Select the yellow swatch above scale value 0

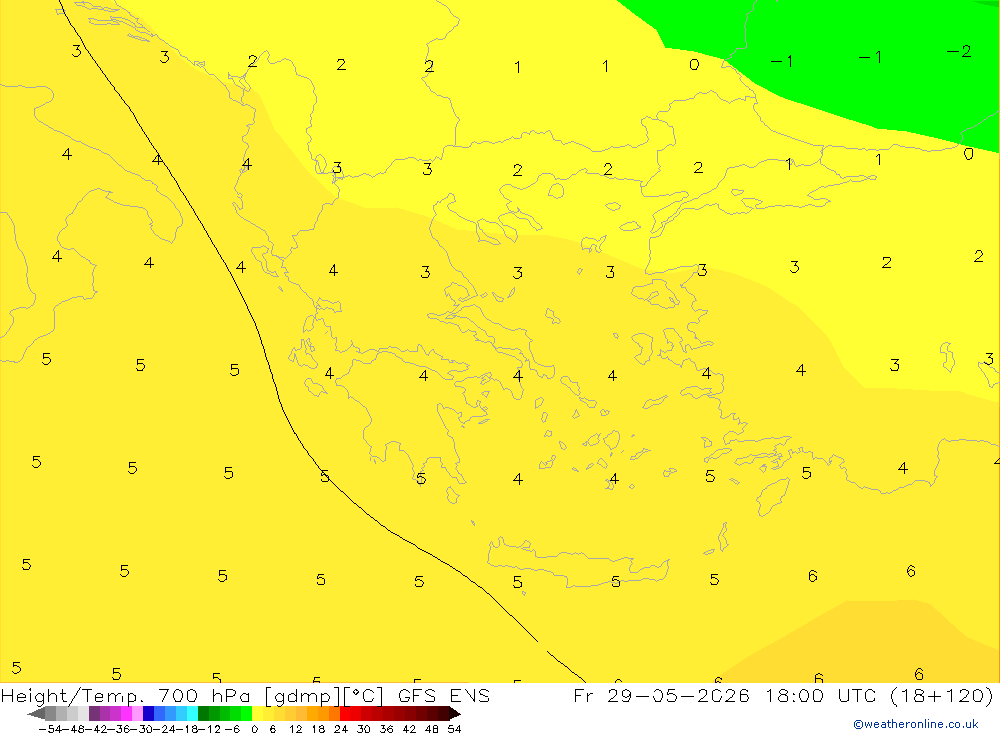click(x=257, y=714)
